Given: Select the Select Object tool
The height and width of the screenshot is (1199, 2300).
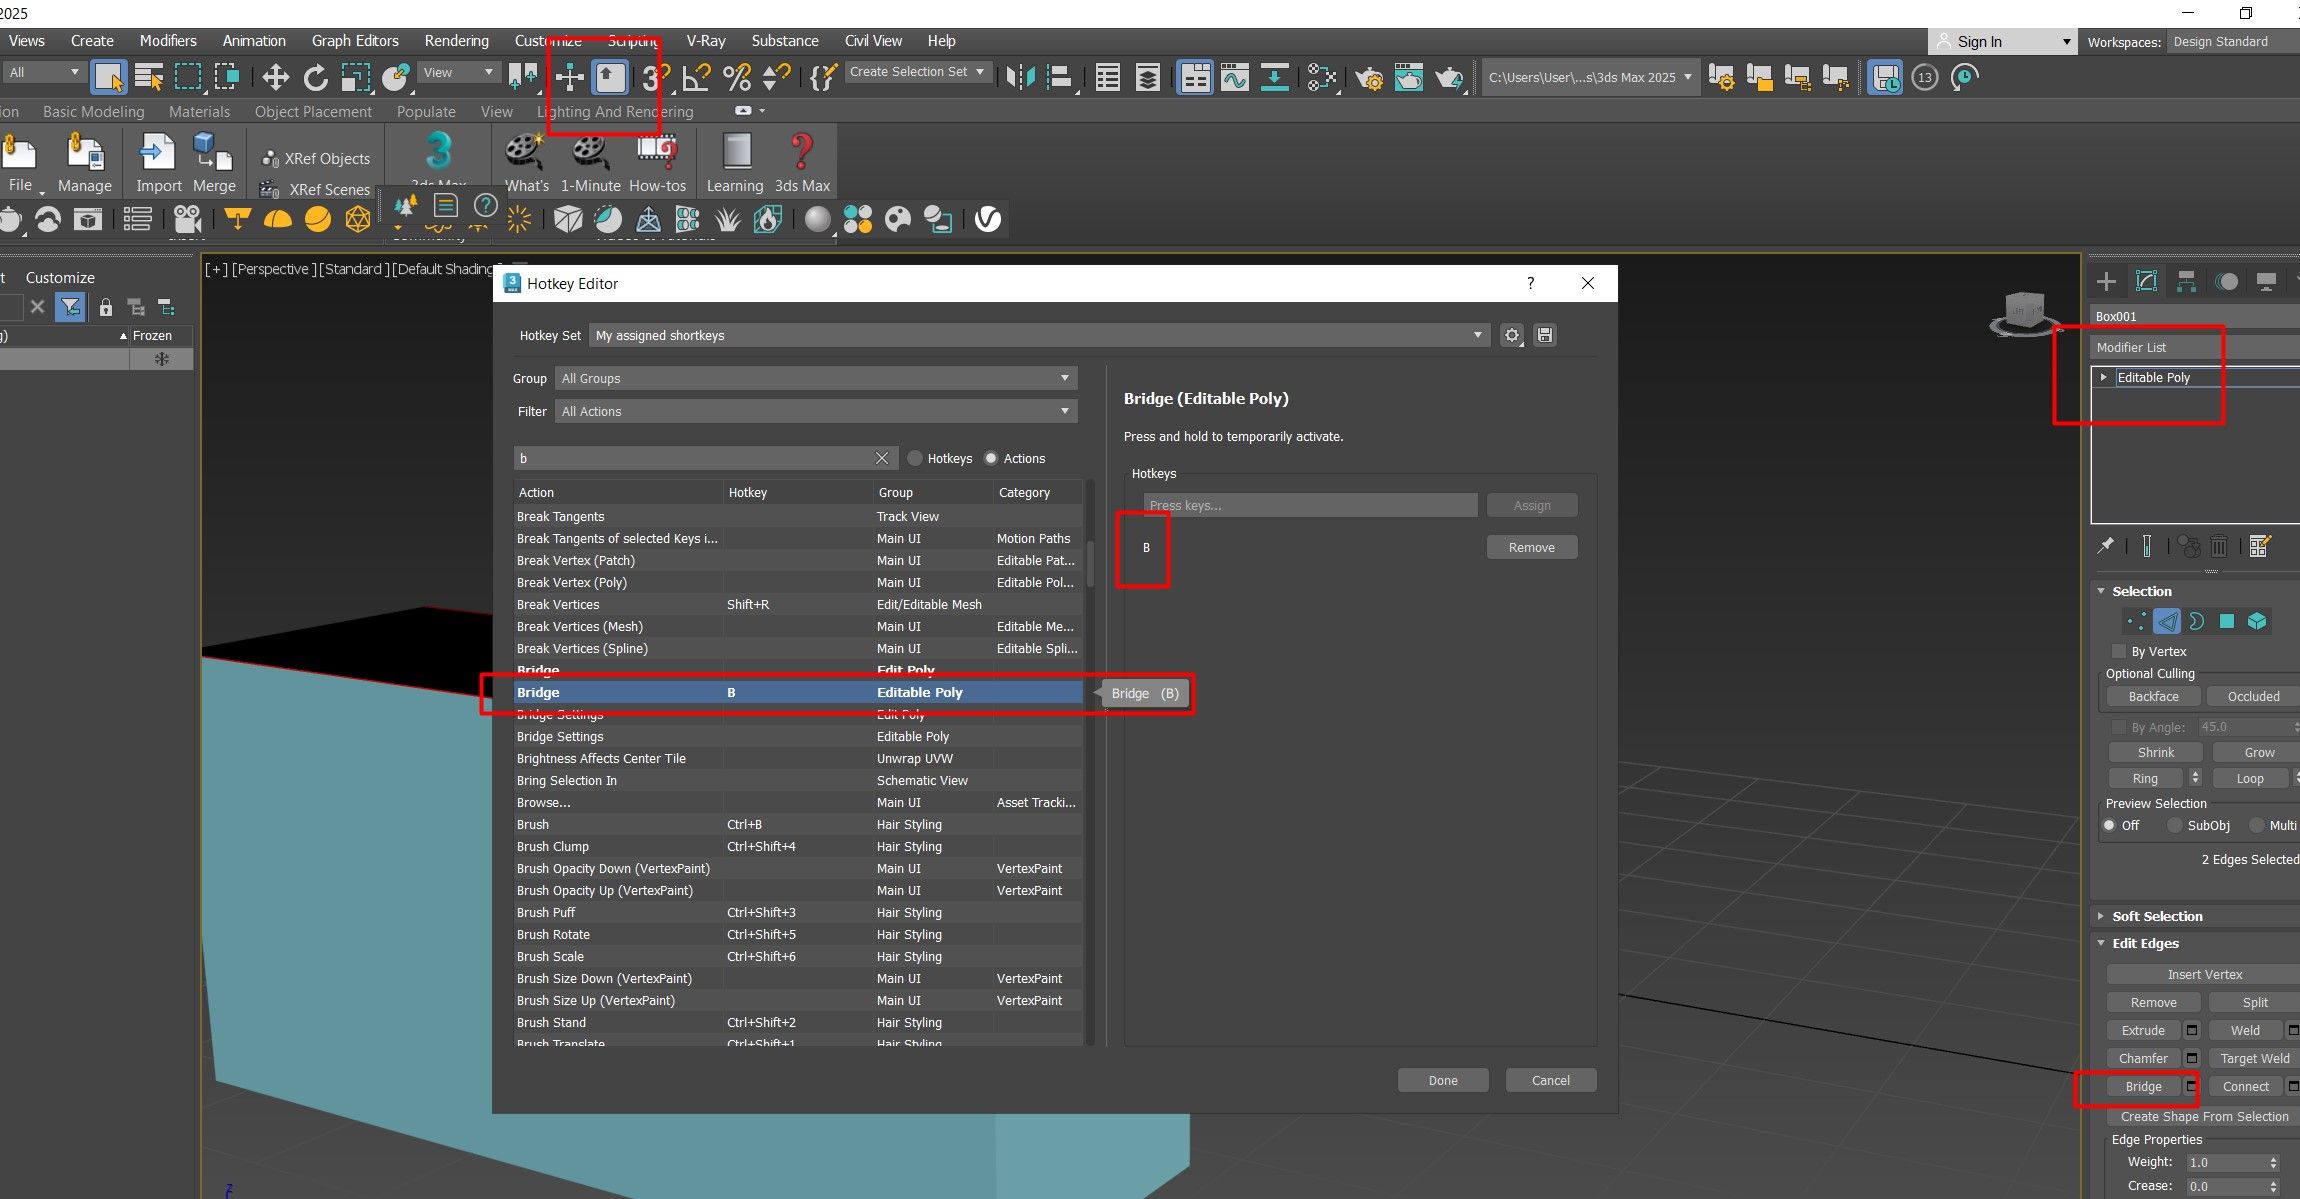Looking at the screenshot, I should click(x=108, y=77).
